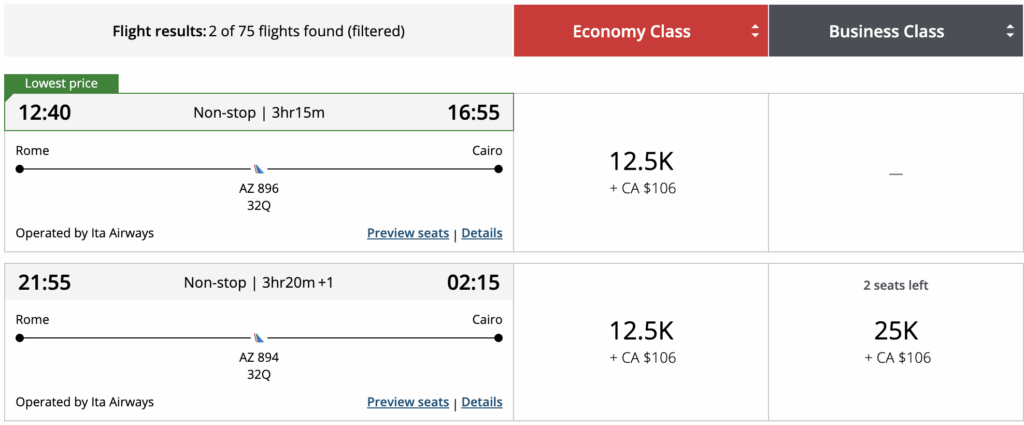Click the airline logo for flight AZ 894

(x=260, y=338)
